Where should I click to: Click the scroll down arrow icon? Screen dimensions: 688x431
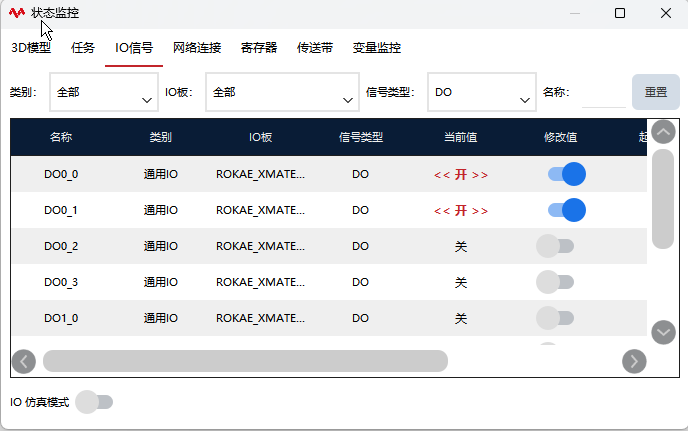coord(663,332)
